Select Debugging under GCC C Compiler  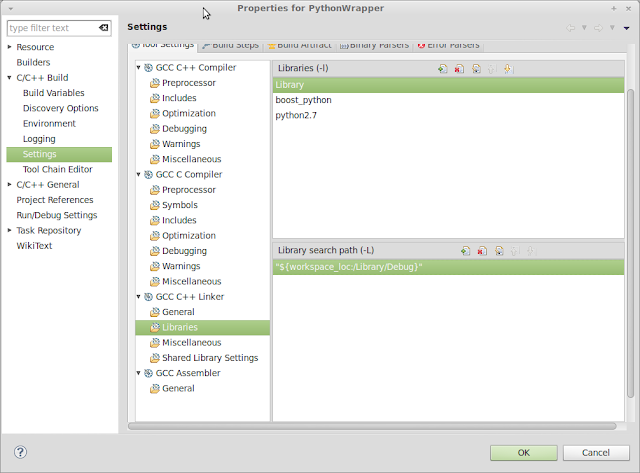coord(184,251)
